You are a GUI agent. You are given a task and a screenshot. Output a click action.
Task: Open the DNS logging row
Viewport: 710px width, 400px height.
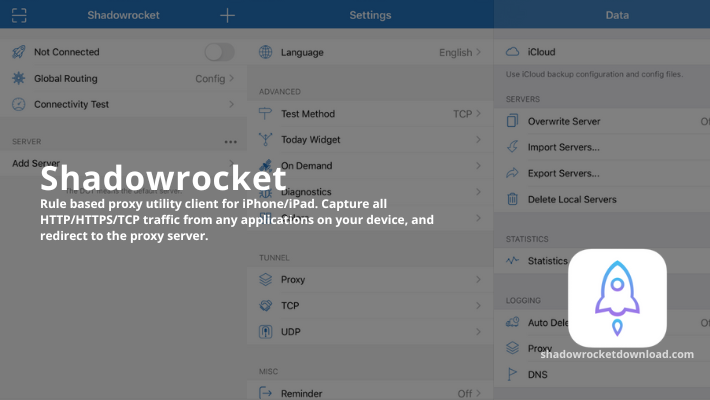coord(602,375)
